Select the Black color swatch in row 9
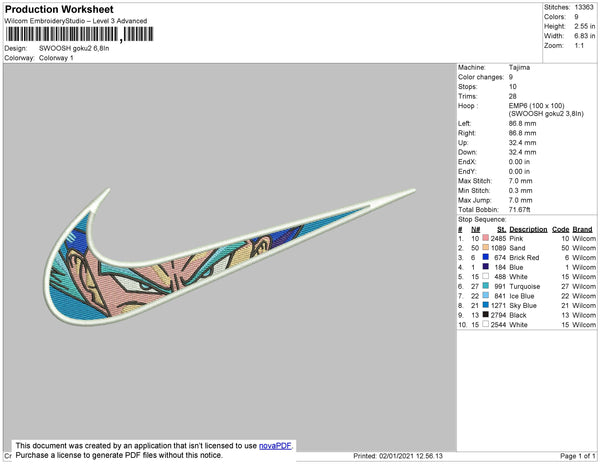The height and width of the screenshot is (464, 600). (486, 314)
